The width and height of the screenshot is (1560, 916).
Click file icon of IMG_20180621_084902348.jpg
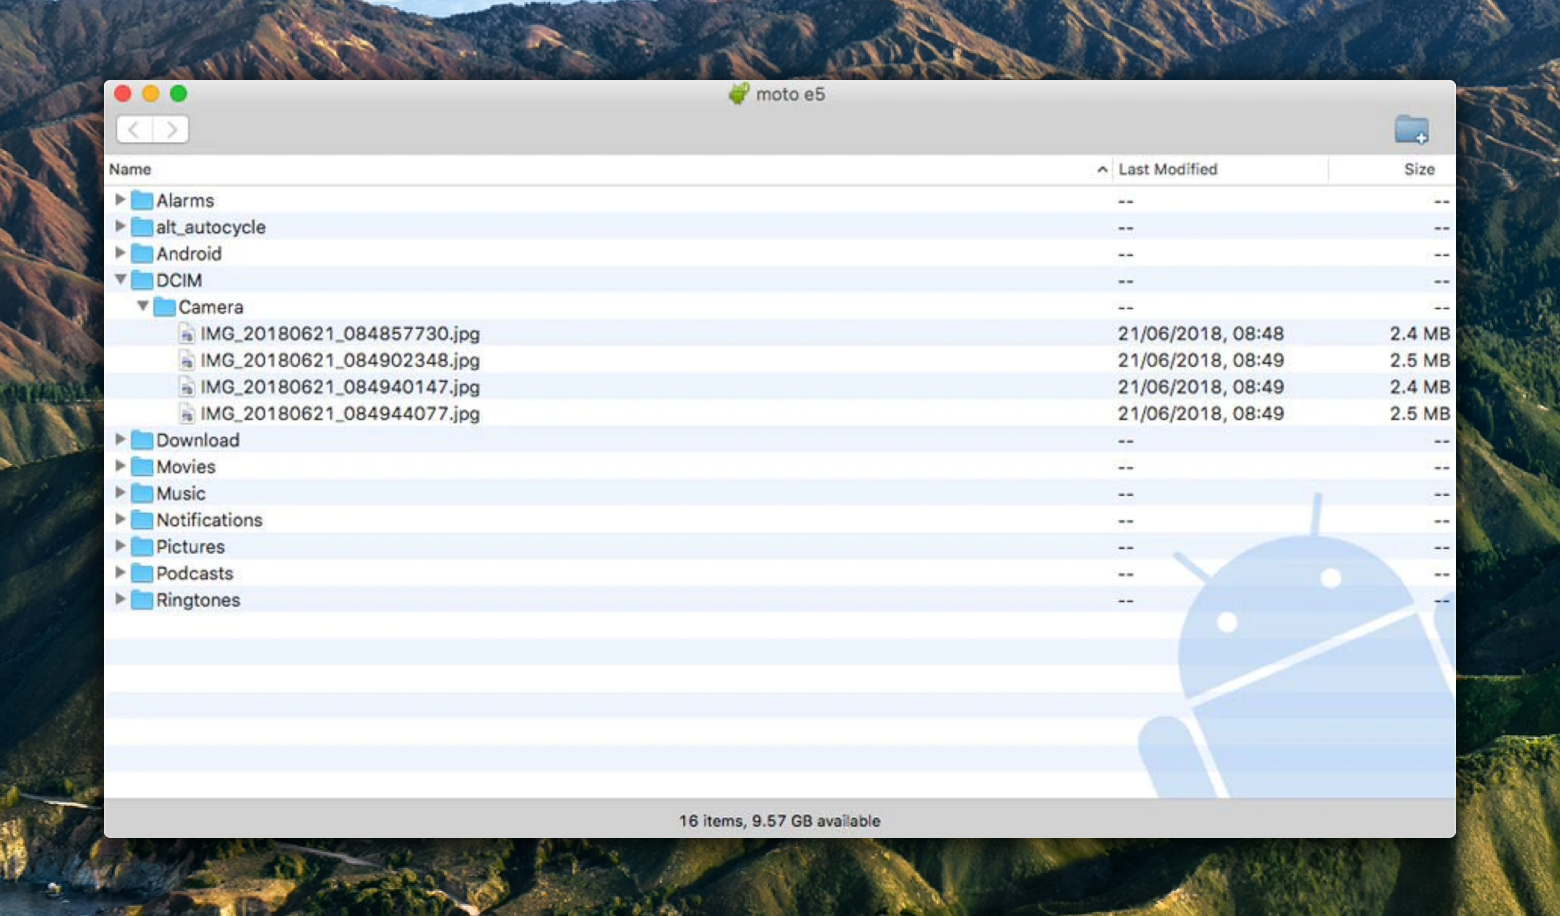coord(187,360)
